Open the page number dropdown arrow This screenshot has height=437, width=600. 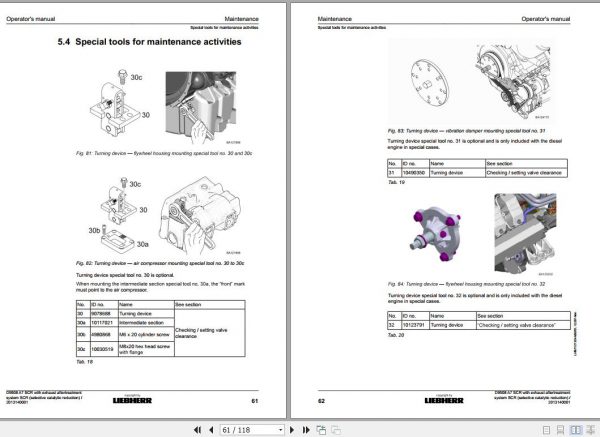pyautogui.click(x=280, y=430)
